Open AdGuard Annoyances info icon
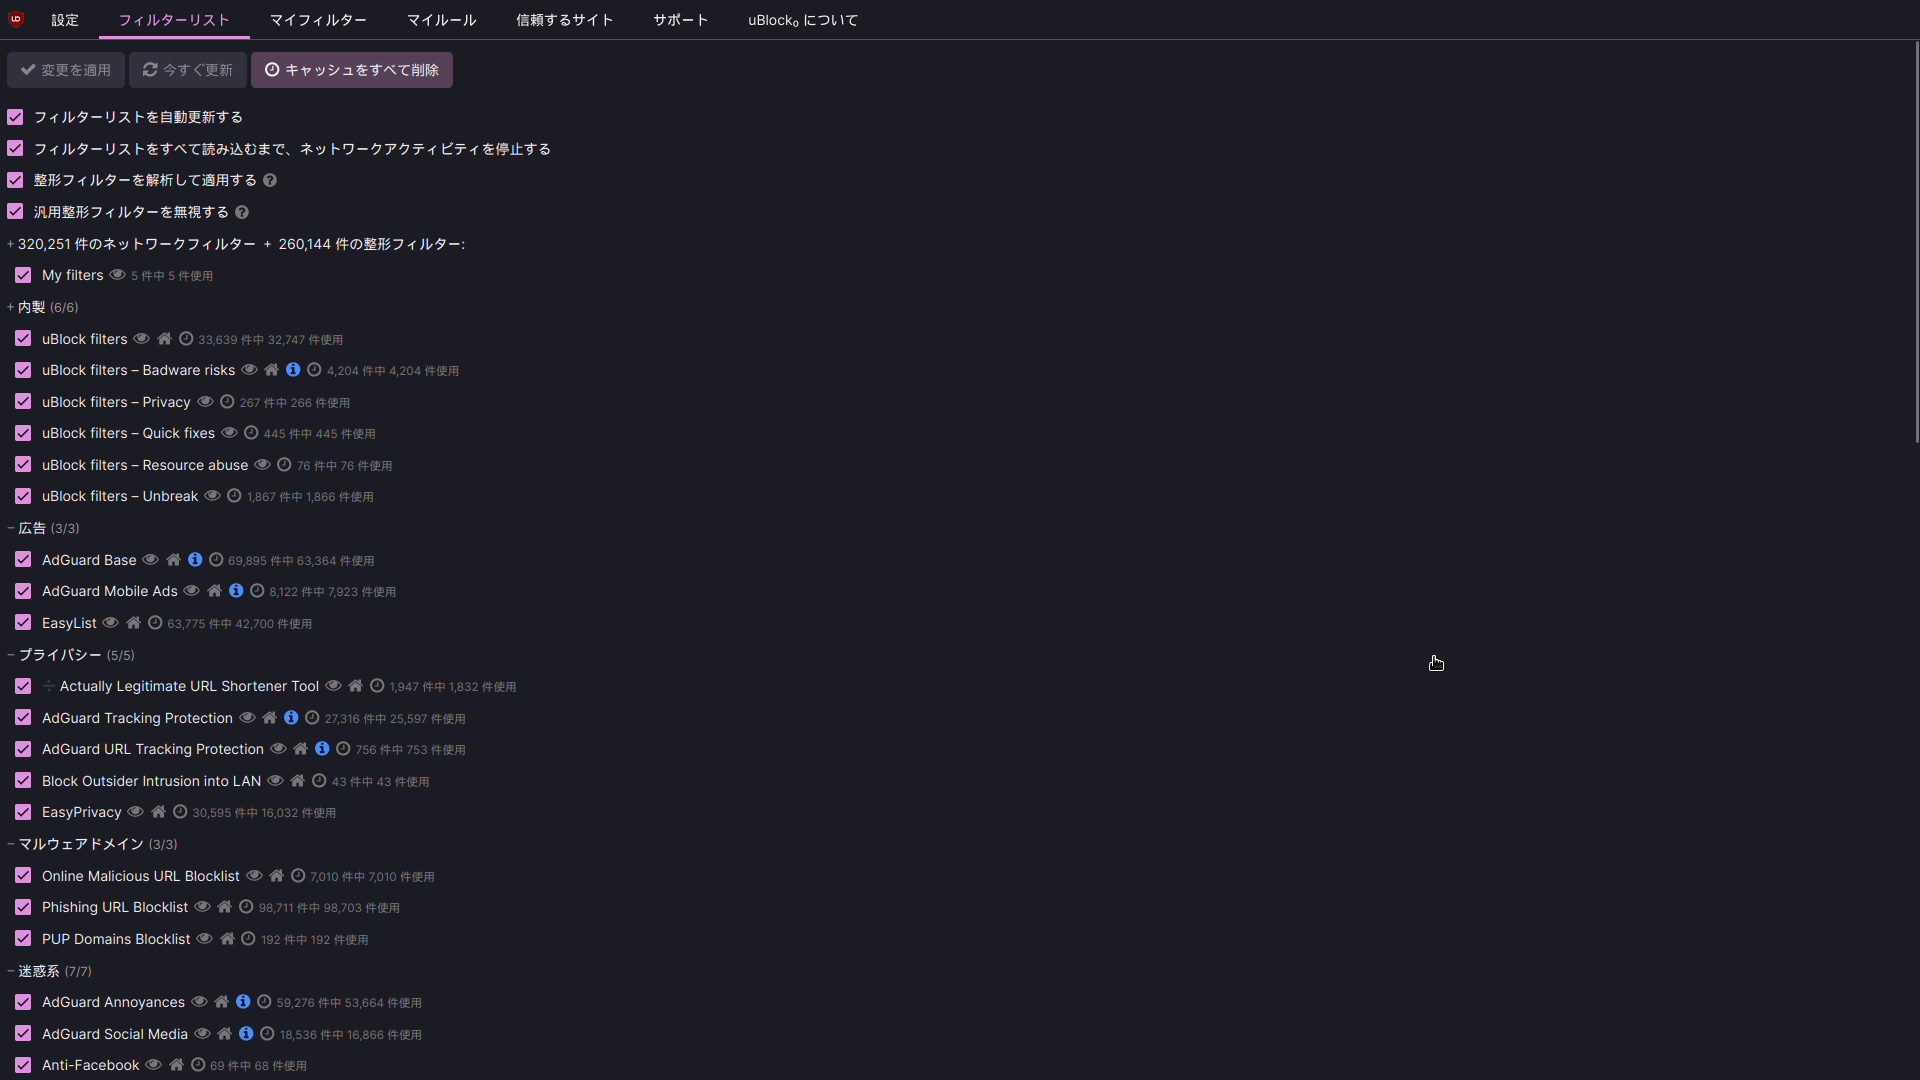This screenshot has width=1920, height=1080. click(243, 1002)
